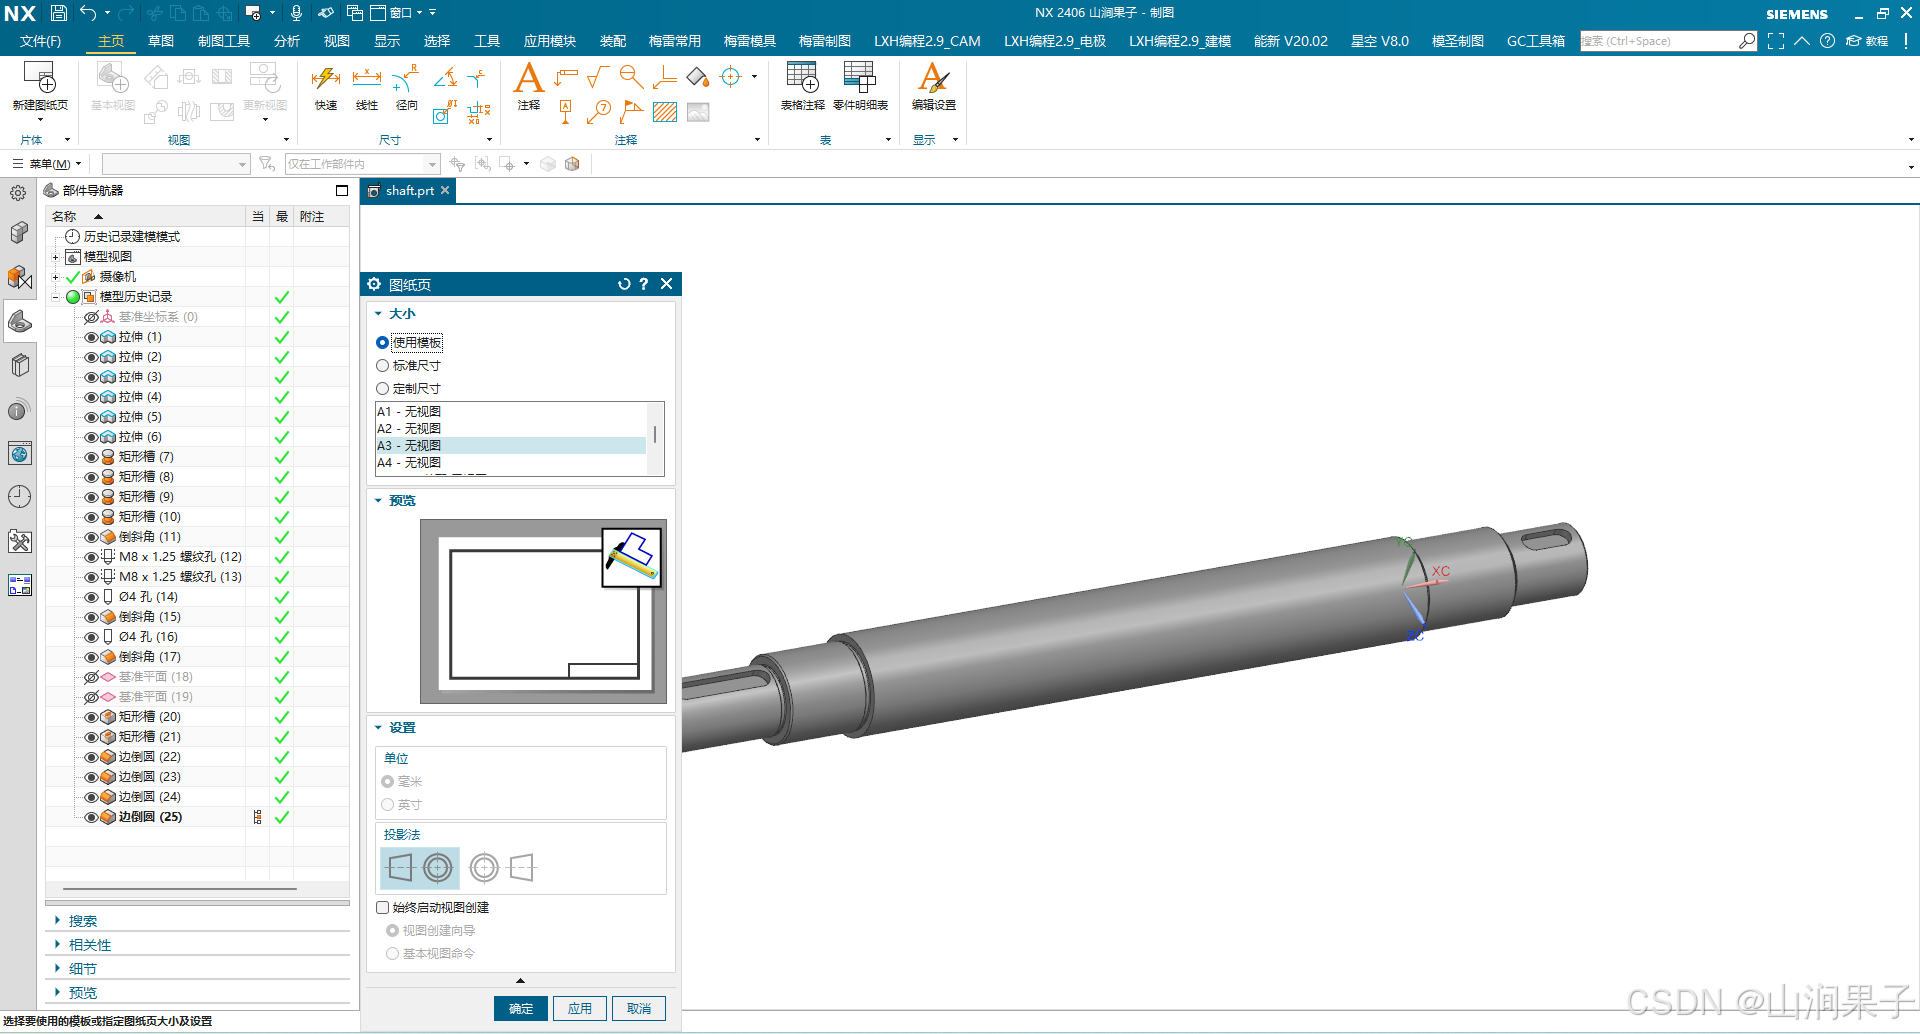Click the Undo arrow in title bar

coord(88,13)
